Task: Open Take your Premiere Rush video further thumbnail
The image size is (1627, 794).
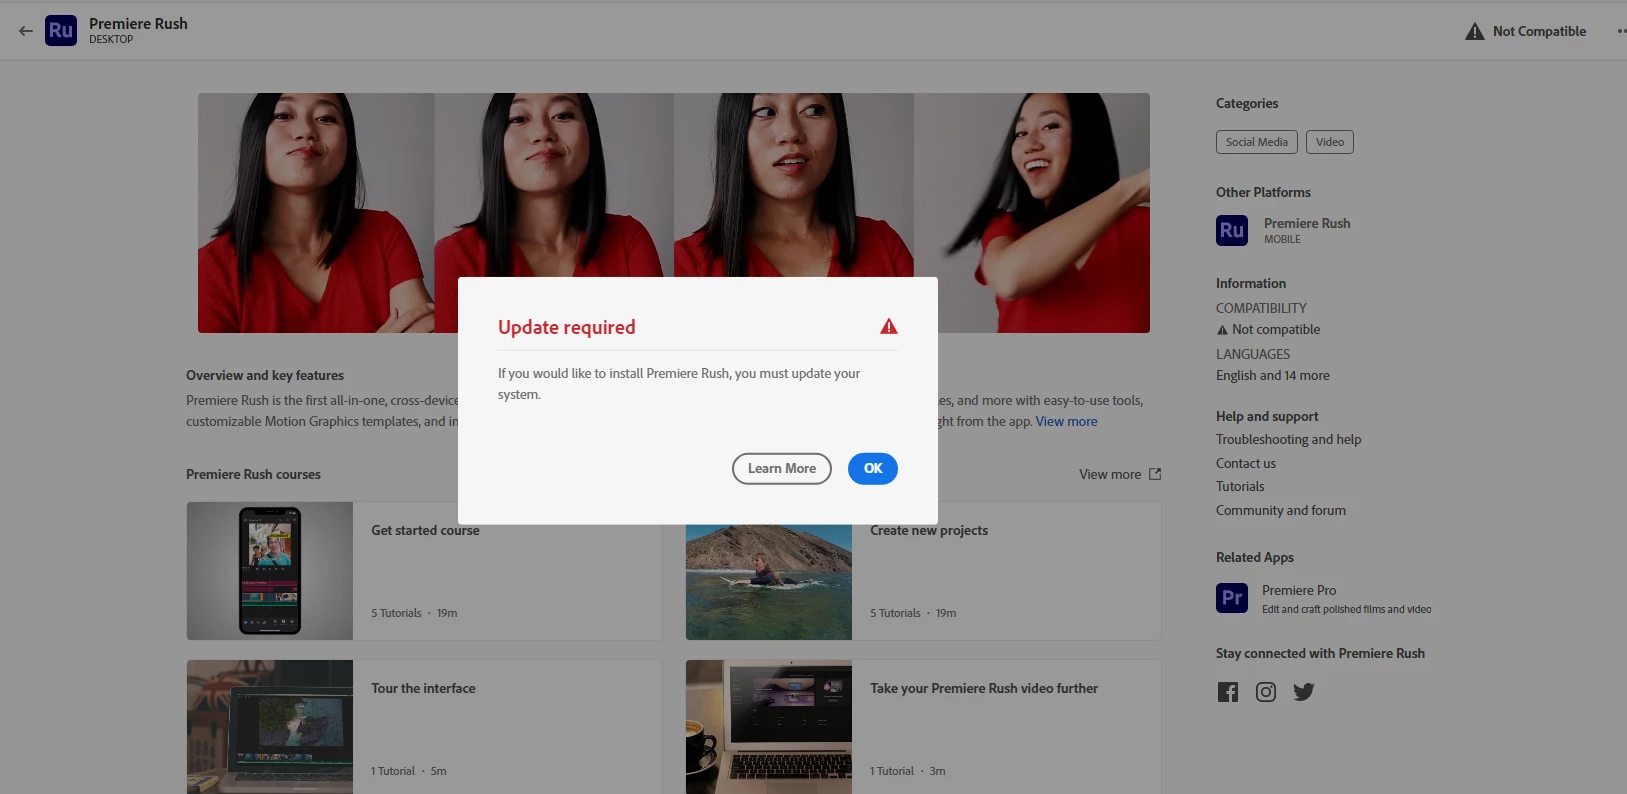Action: [x=769, y=727]
